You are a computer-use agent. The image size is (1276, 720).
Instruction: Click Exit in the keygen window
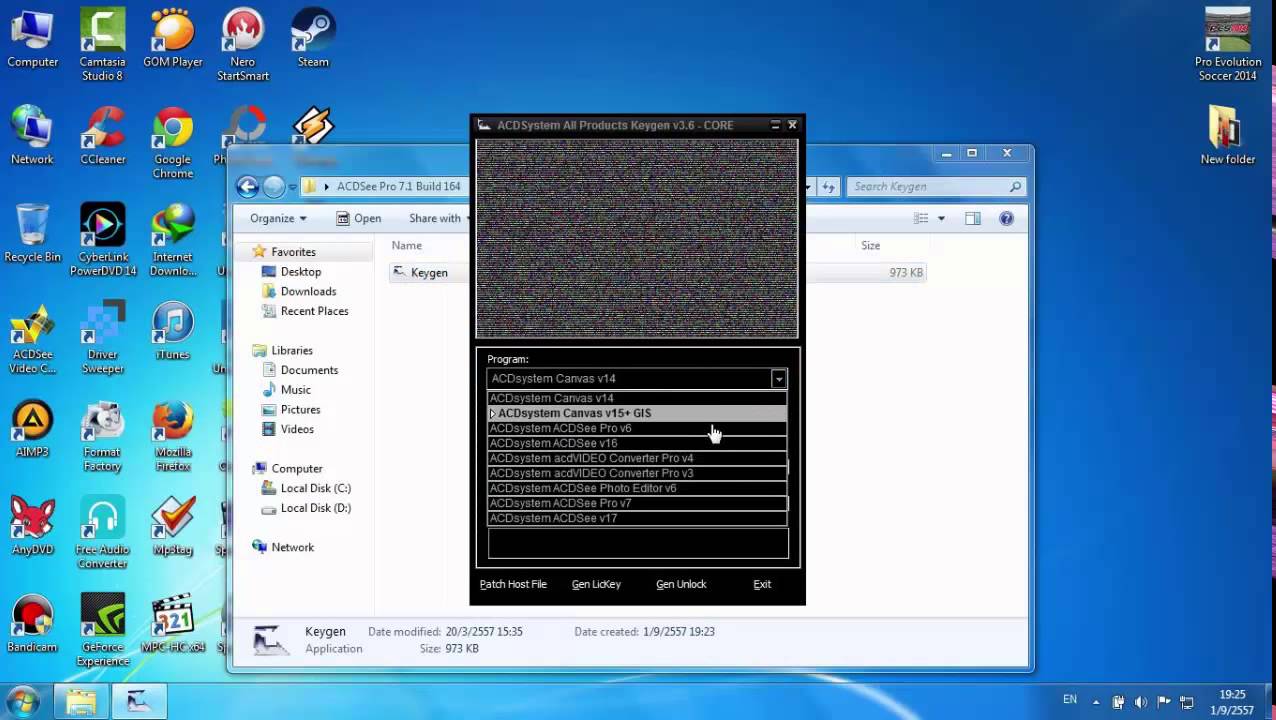coord(762,584)
